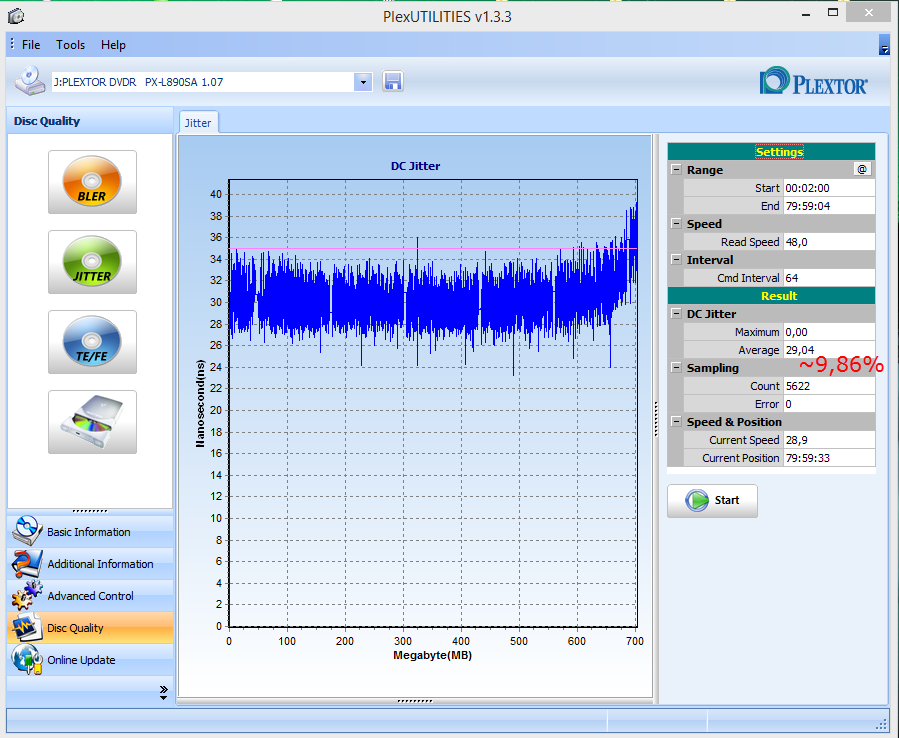Start the jitter test
Image resolution: width=899 pixels, height=738 pixels.
tap(712, 501)
